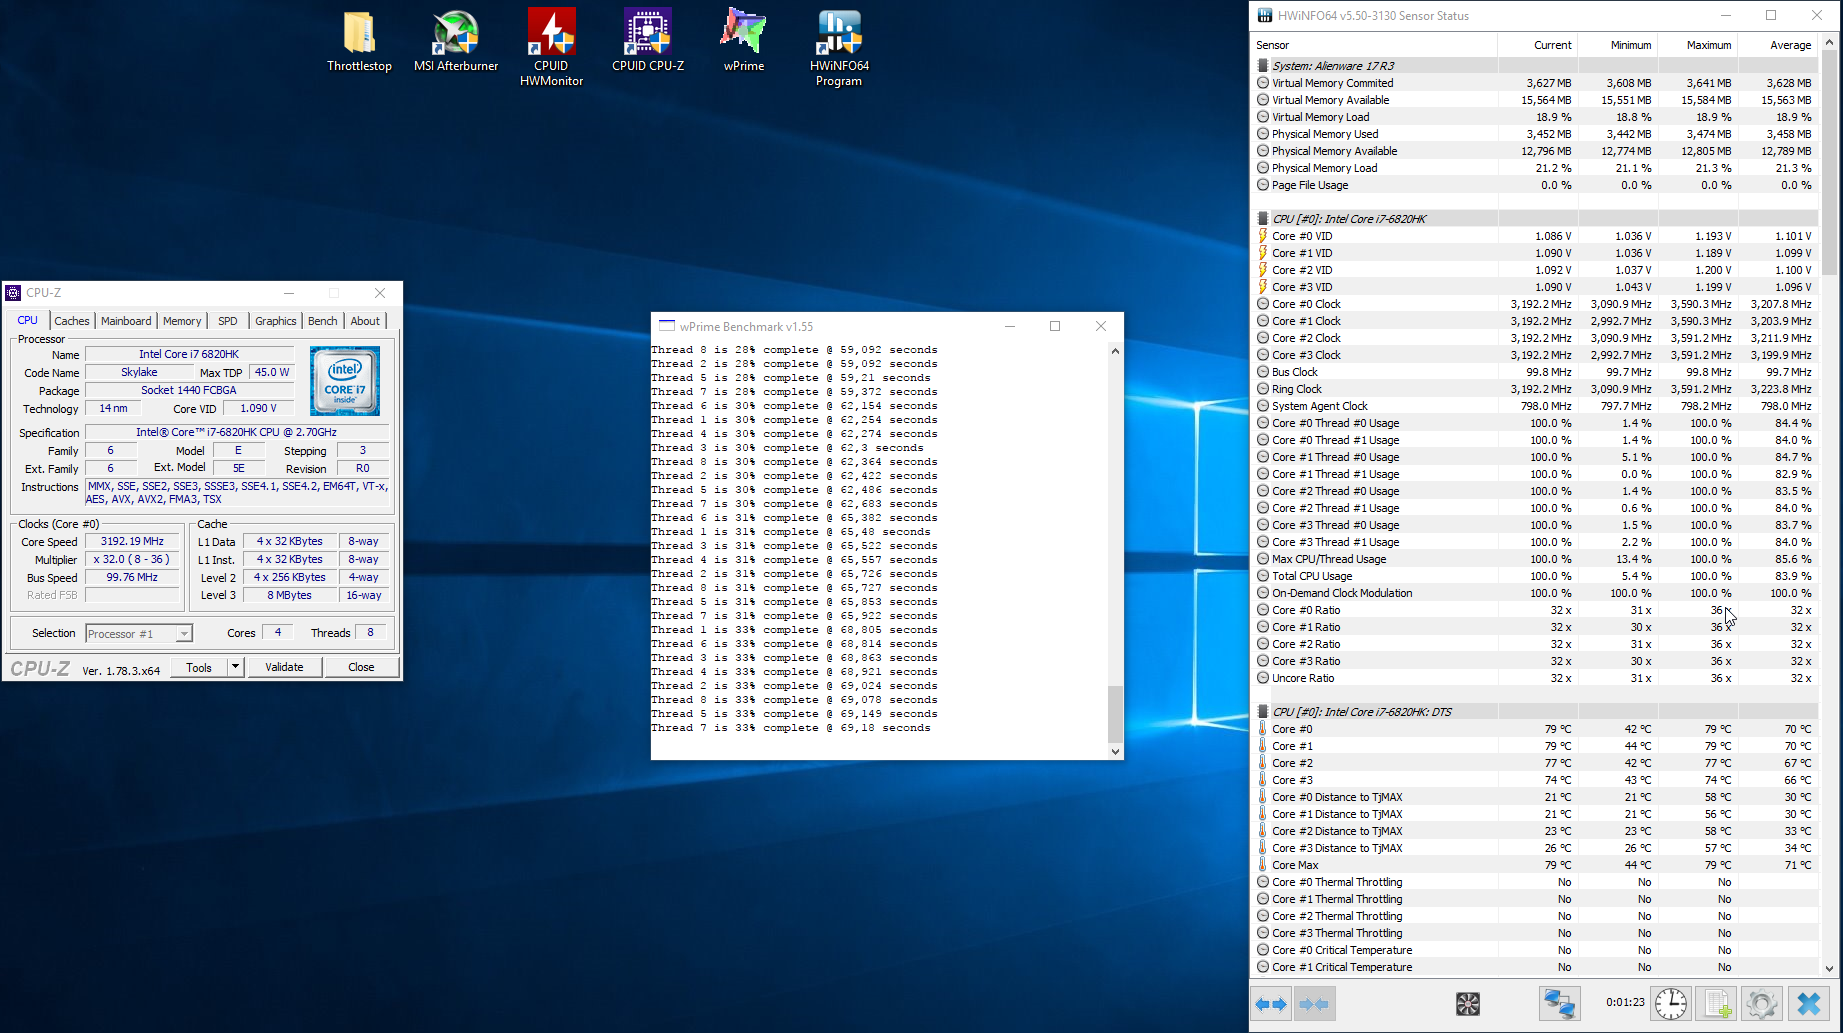Click the wPrime vertical scrollbar thumb

(x=1115, y=712)
